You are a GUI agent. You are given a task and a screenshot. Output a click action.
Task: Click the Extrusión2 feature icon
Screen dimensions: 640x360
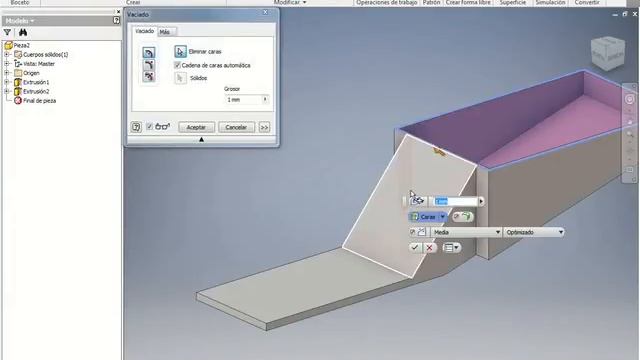point(18,91)
